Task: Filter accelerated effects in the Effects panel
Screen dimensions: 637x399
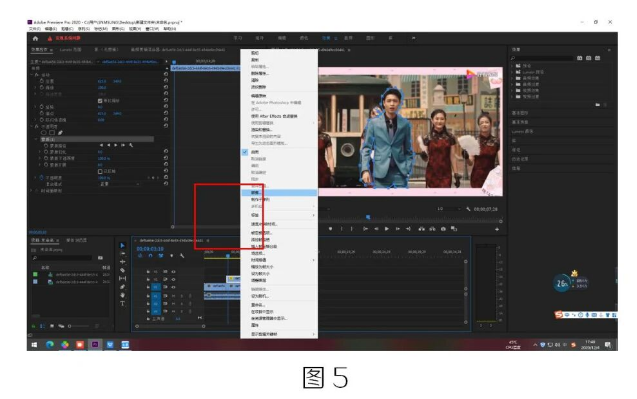Action: click(x=580, y=58)
